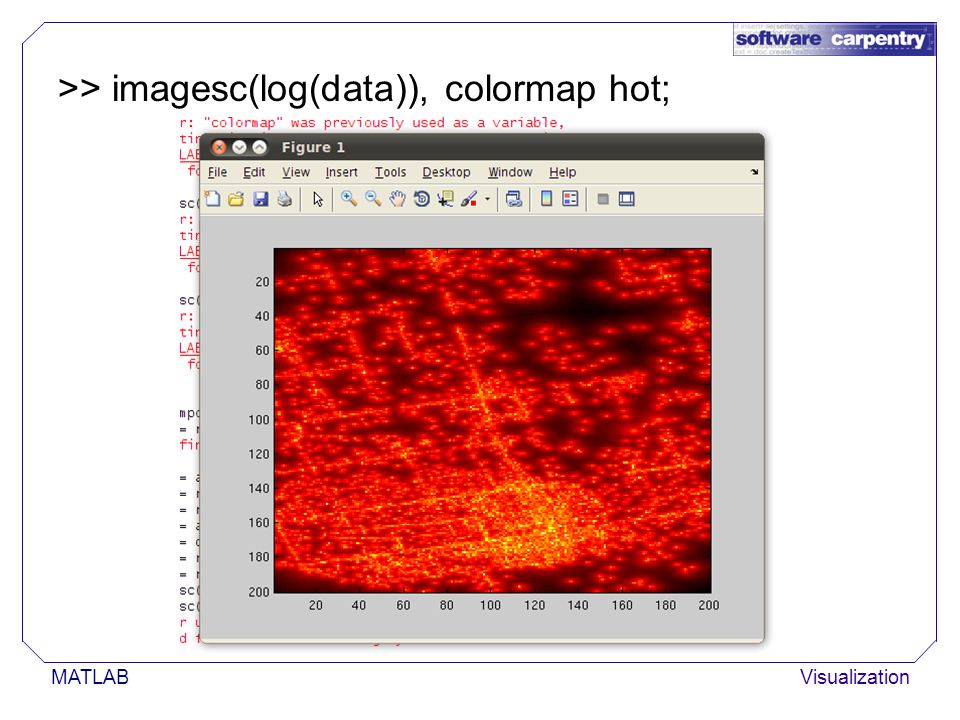Open the Brush tool color dropdown arrow
The image size is (960, 720).
(x=487, y=199)
